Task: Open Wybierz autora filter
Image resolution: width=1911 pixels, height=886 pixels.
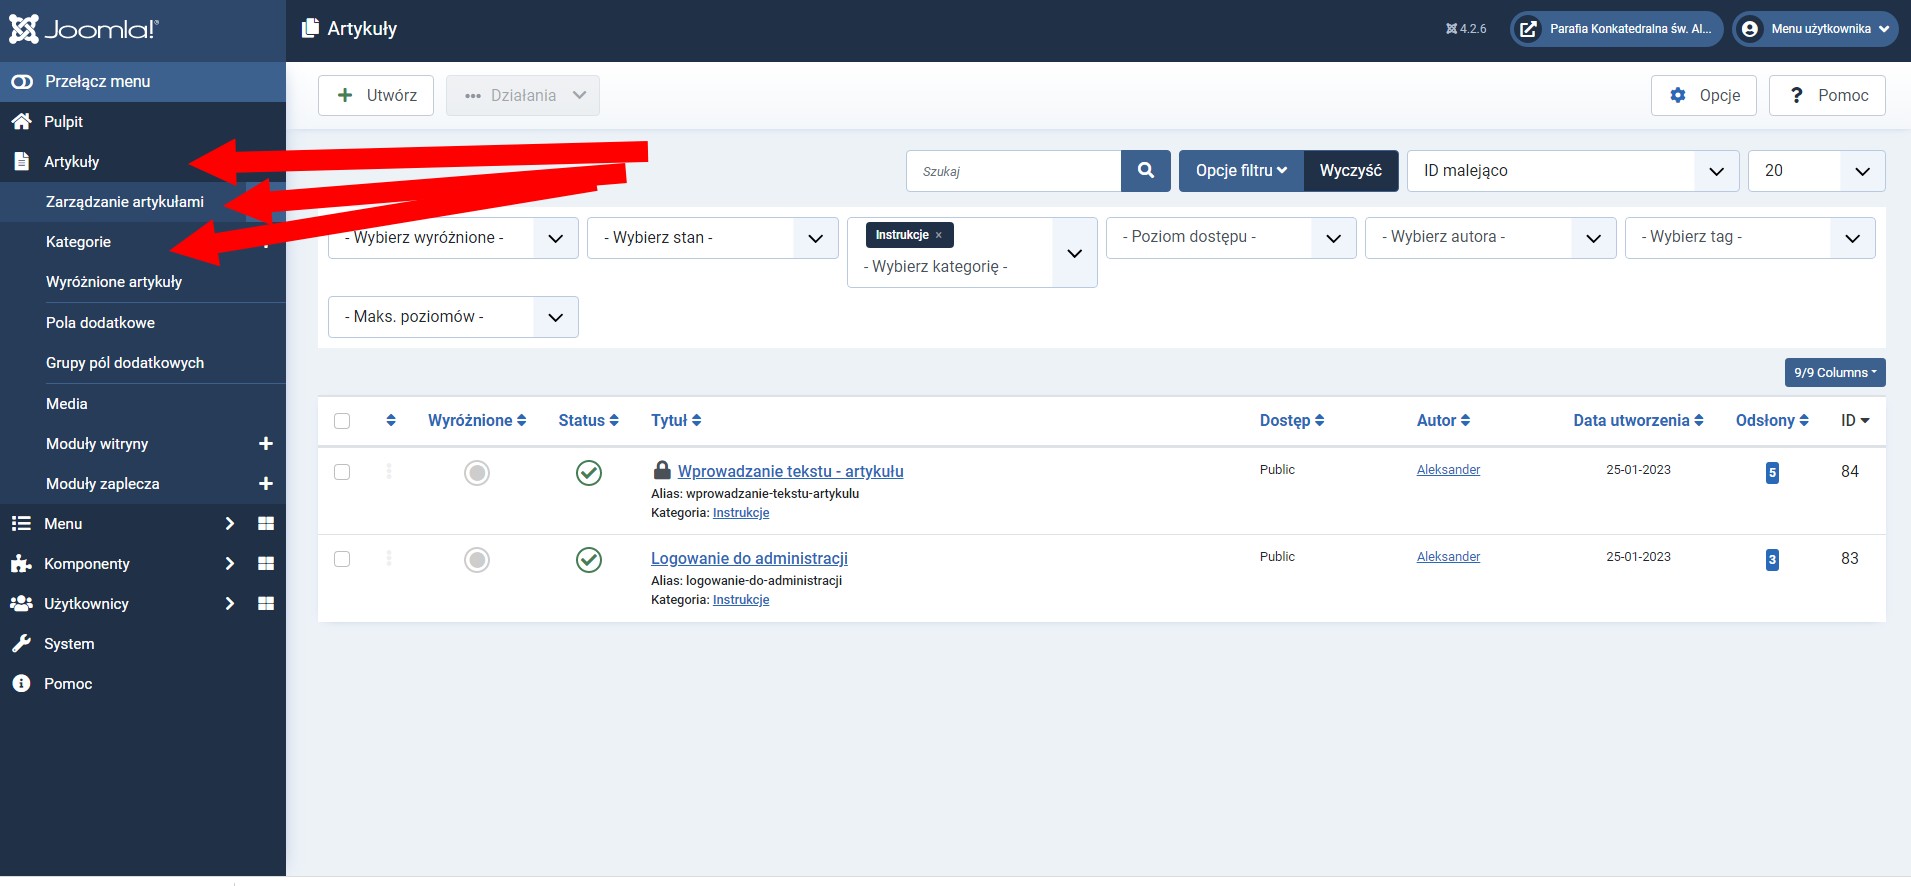Action: (1491, 238)
